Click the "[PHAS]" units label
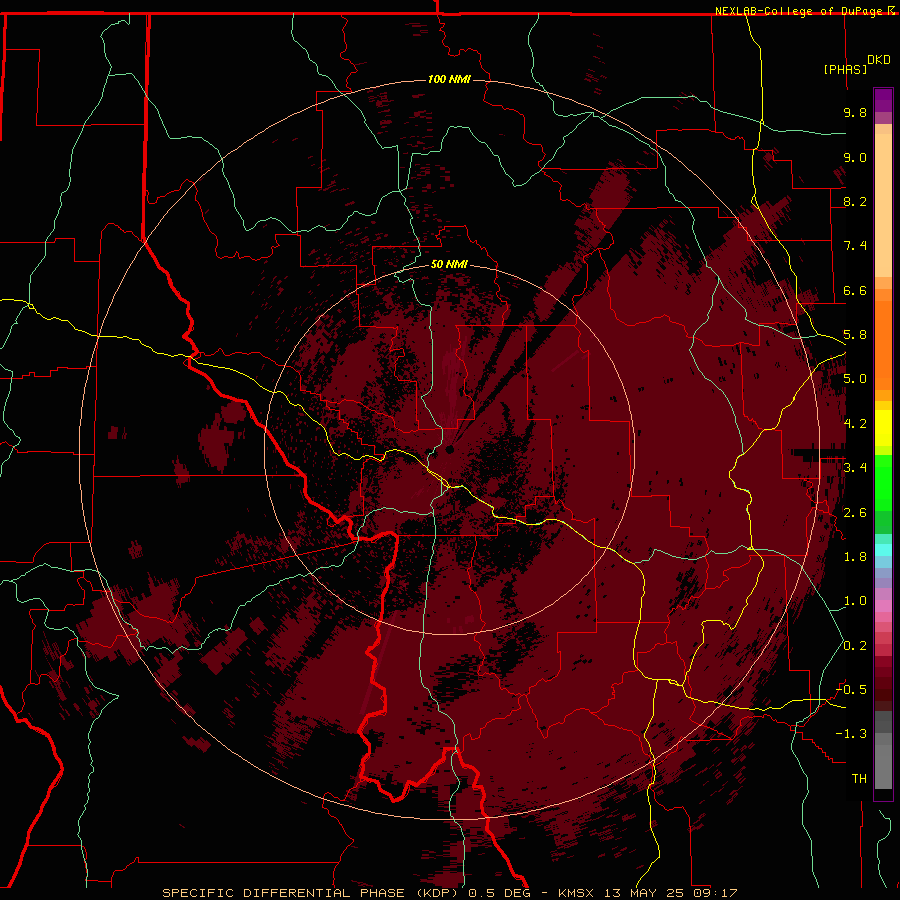This screenshot has width=900, height=900. pyautogui.click(x=845, y=69)
